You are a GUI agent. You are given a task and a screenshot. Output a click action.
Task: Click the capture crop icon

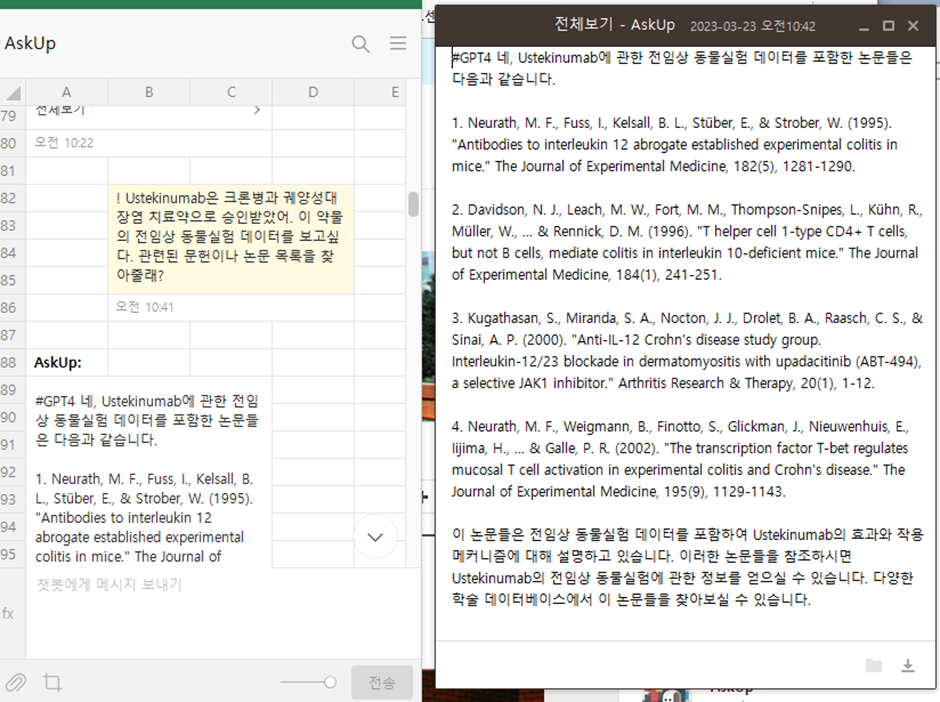[52, 682]
